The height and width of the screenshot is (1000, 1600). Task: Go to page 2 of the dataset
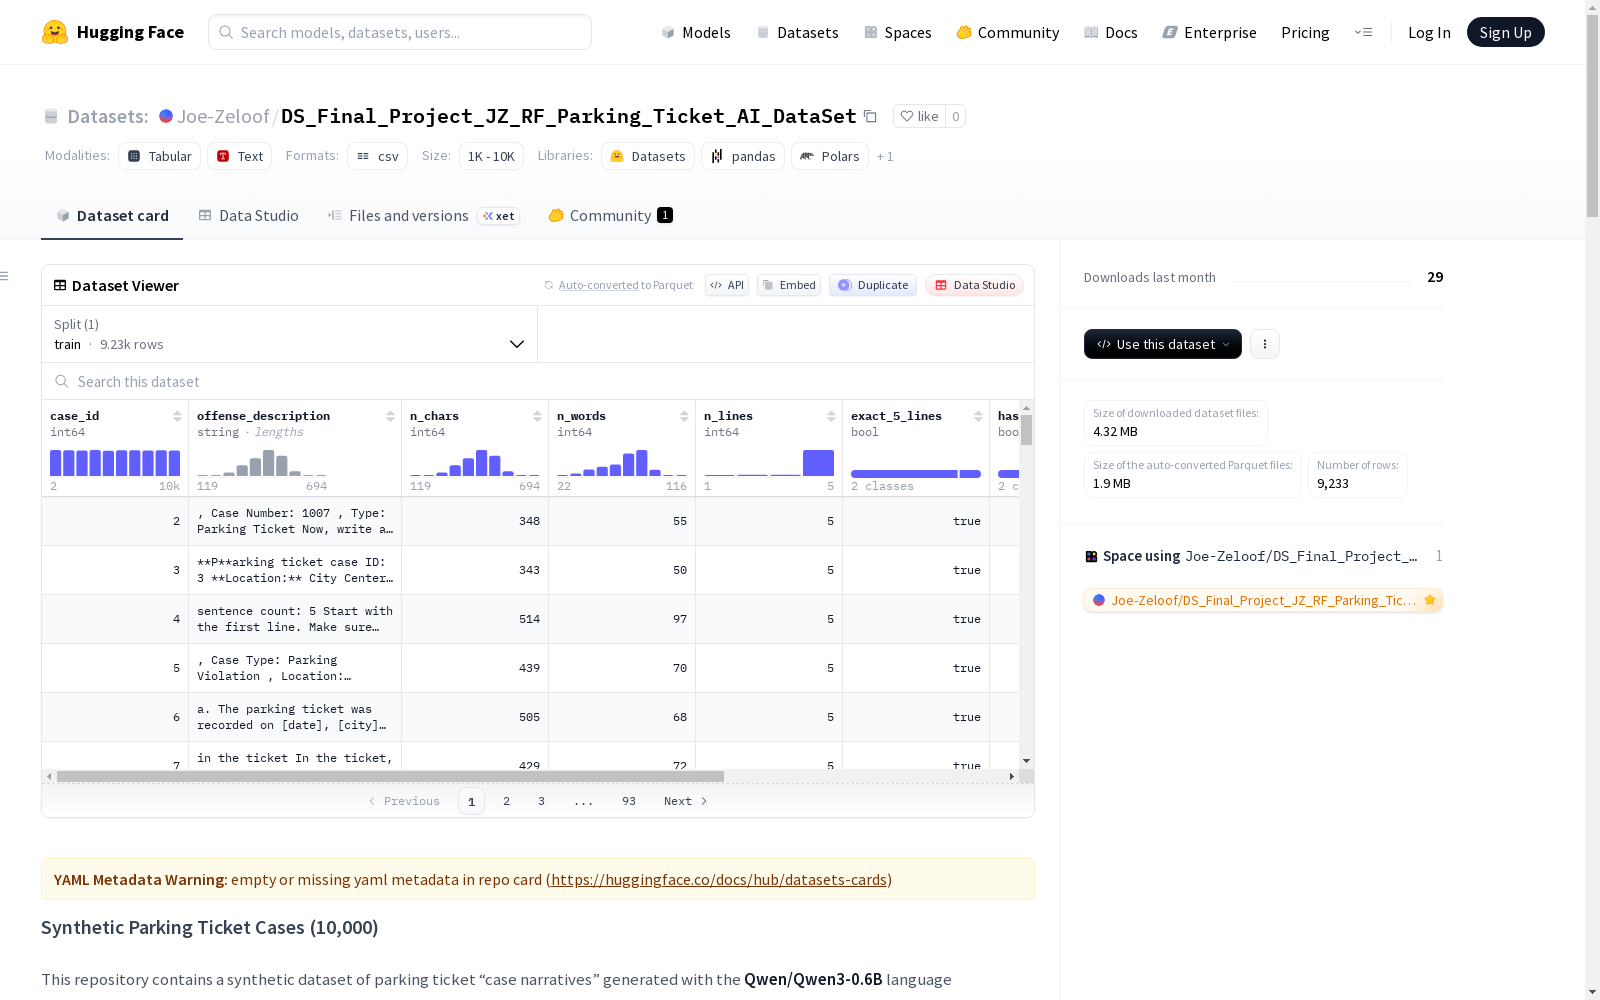(507, 801)
